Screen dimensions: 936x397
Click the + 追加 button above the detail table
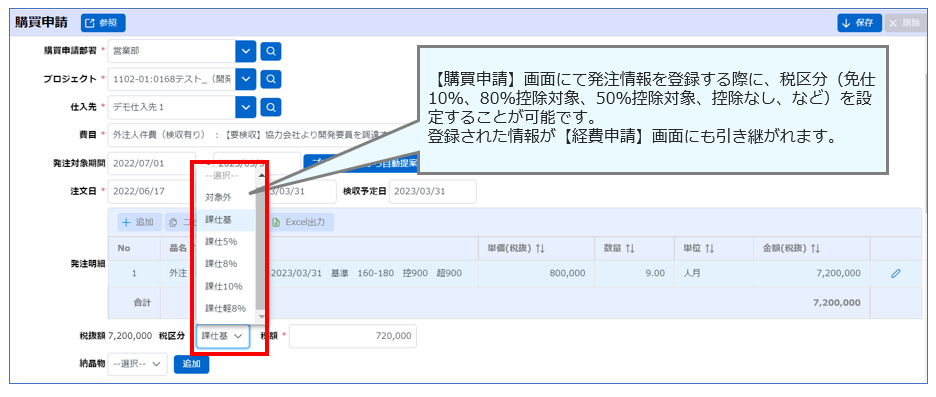click(x=138, y=222)
